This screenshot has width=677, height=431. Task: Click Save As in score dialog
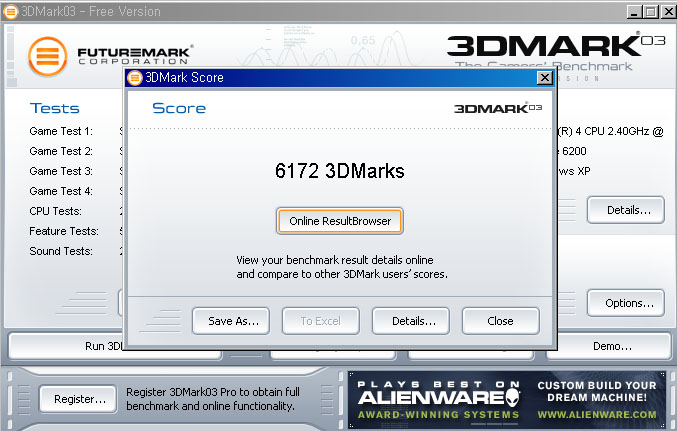click(x=231, y=321)
